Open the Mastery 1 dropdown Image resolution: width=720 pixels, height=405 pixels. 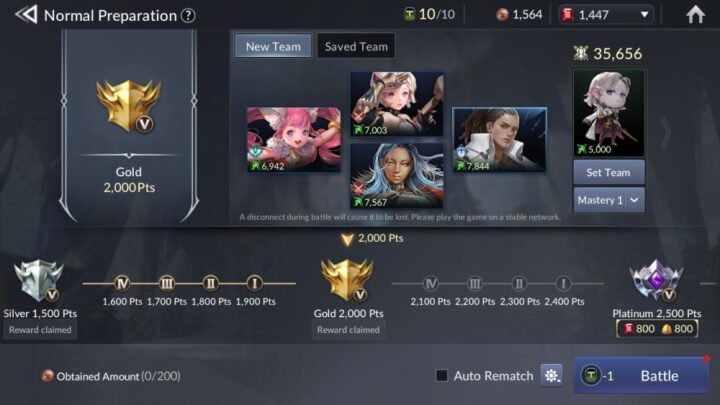(x=608, y=200)
